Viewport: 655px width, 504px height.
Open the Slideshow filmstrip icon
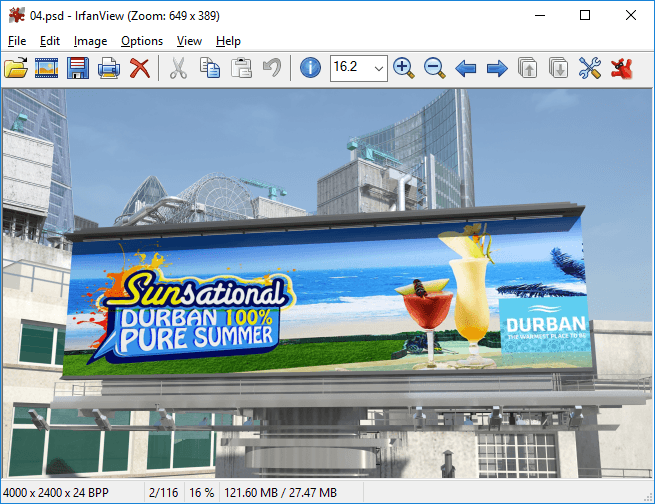(x=46, y=68)
